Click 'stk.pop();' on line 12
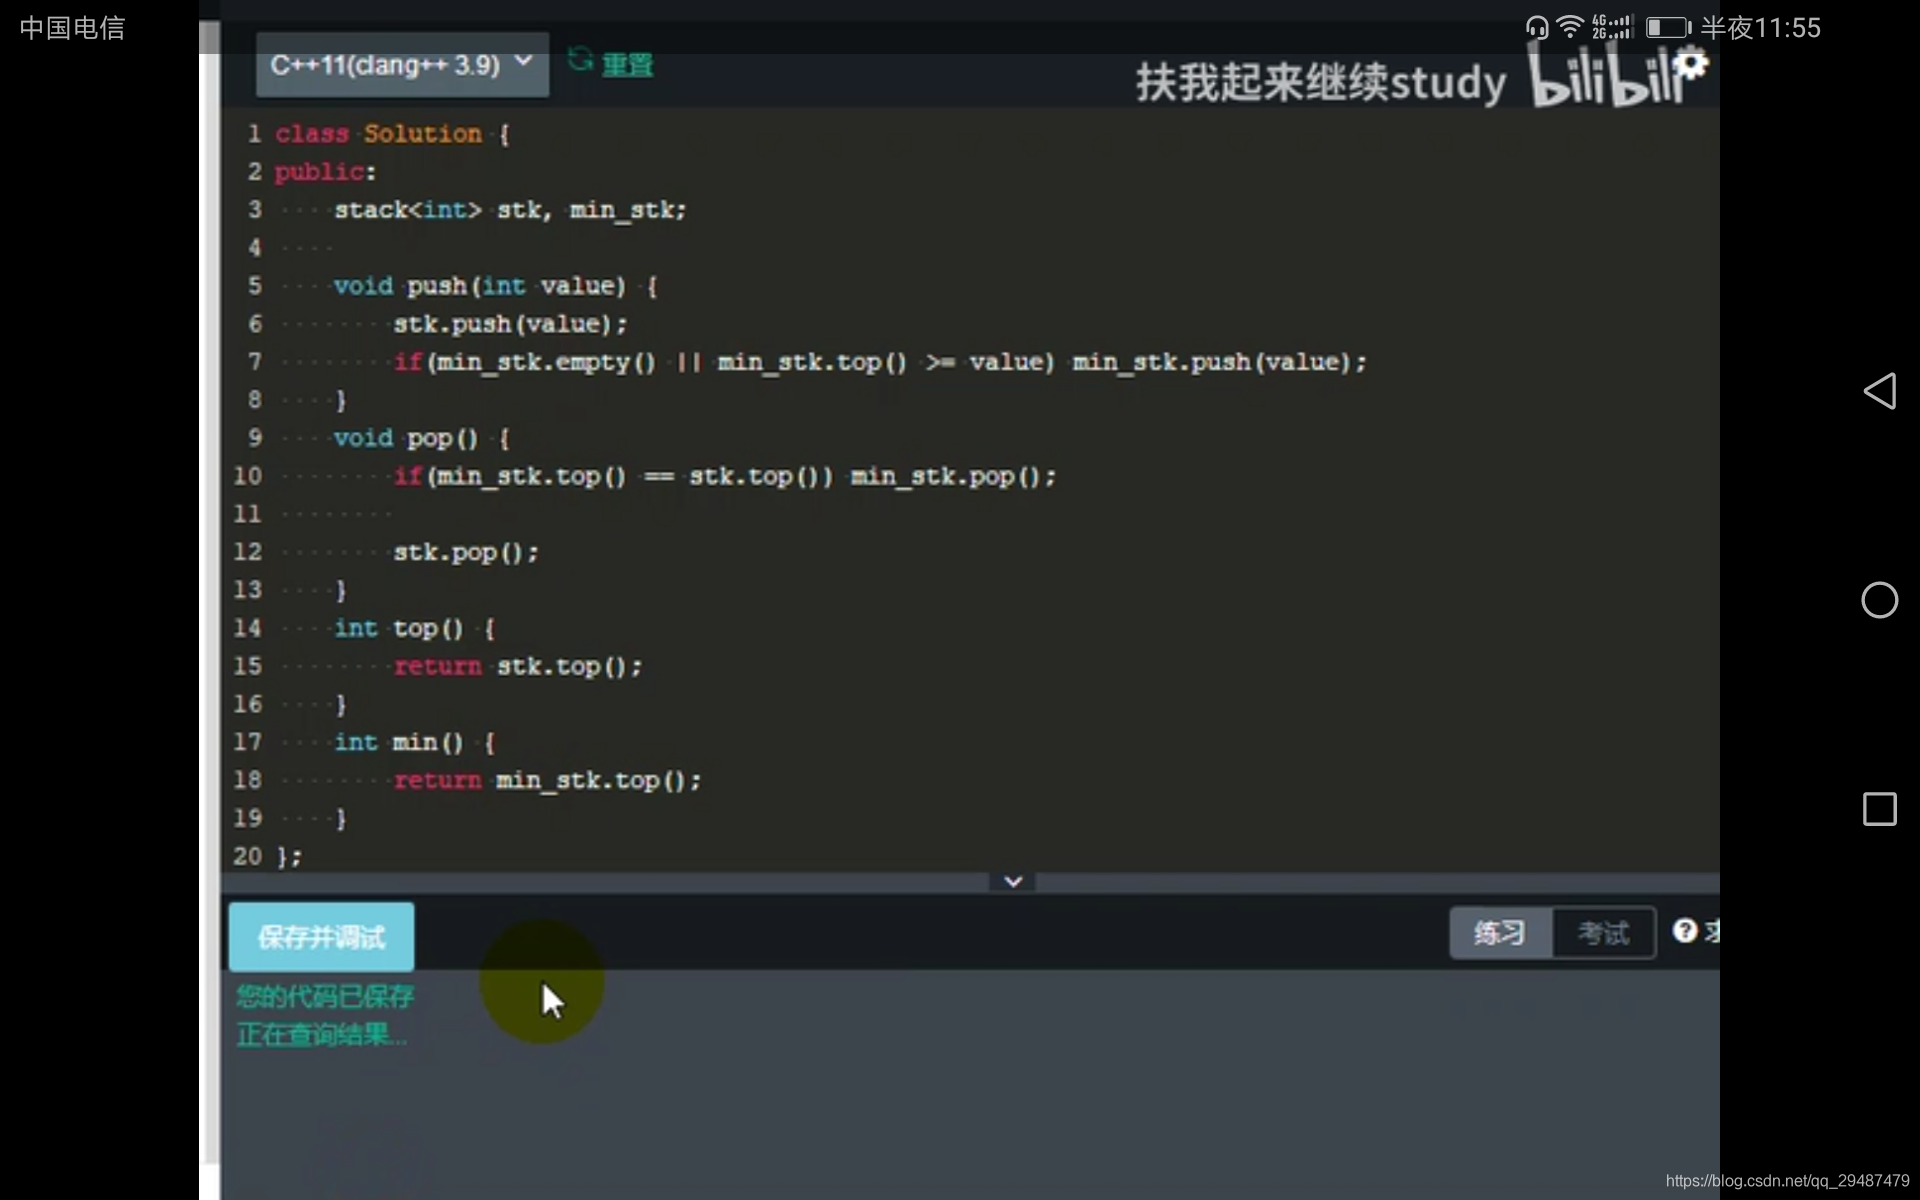The width and height of the screenshot is (1920, 1200). (466, 552)
